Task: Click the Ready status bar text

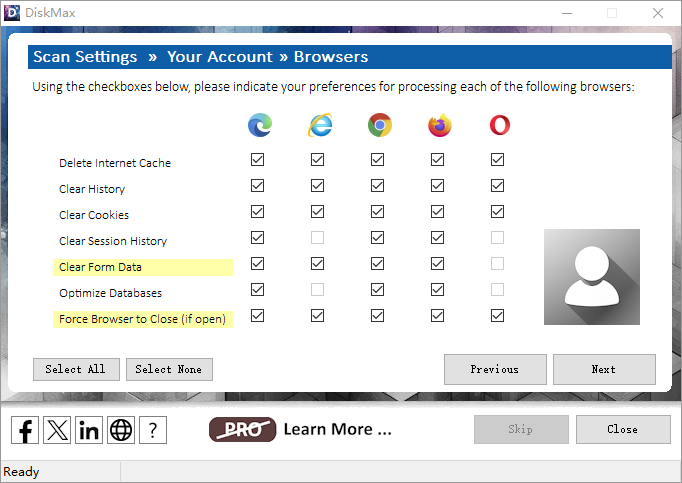Action: pyautogui.click(x=21, y=472)
